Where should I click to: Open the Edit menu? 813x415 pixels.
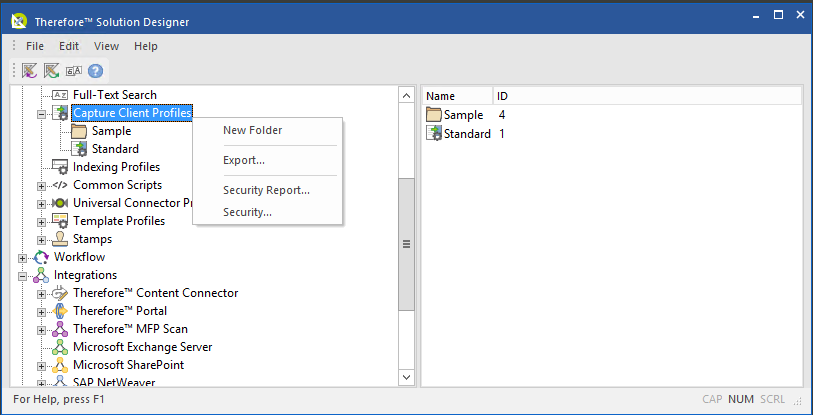tap(69, 46)
